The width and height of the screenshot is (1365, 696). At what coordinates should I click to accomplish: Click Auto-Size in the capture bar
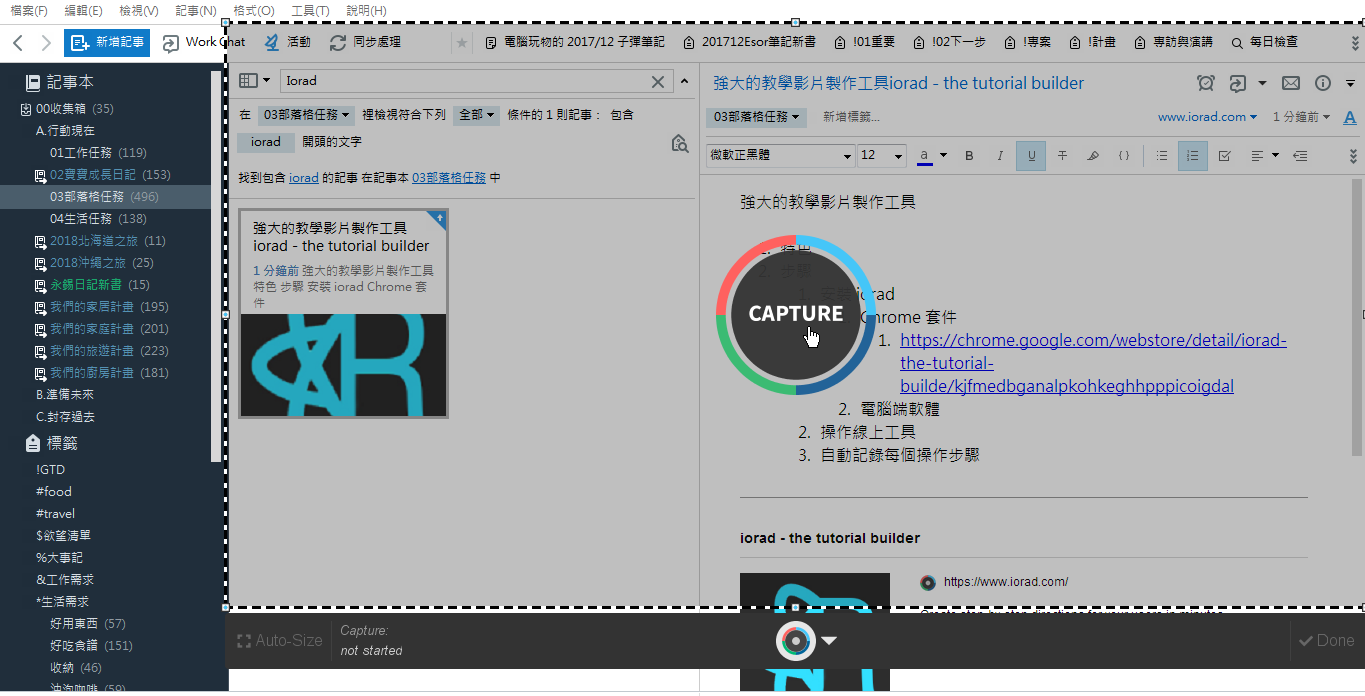coord(279,640)
